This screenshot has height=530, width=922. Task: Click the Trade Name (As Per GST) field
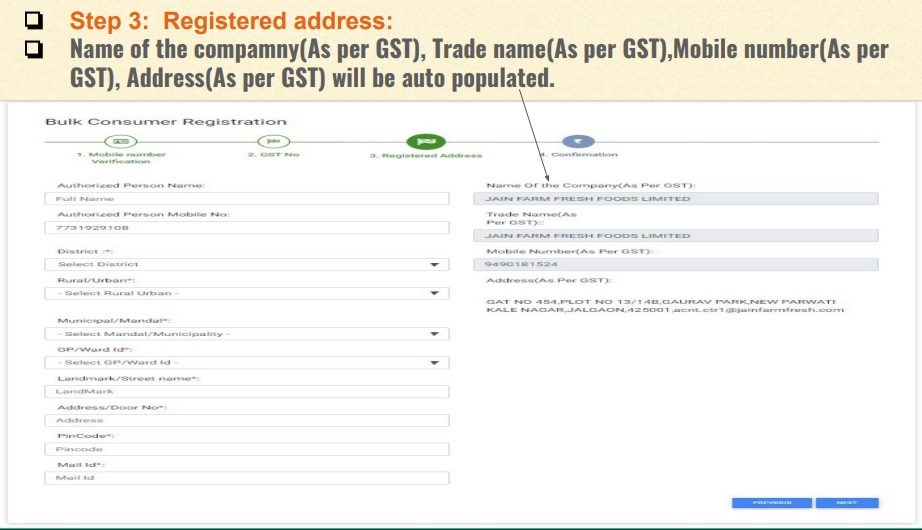point(676,235)
